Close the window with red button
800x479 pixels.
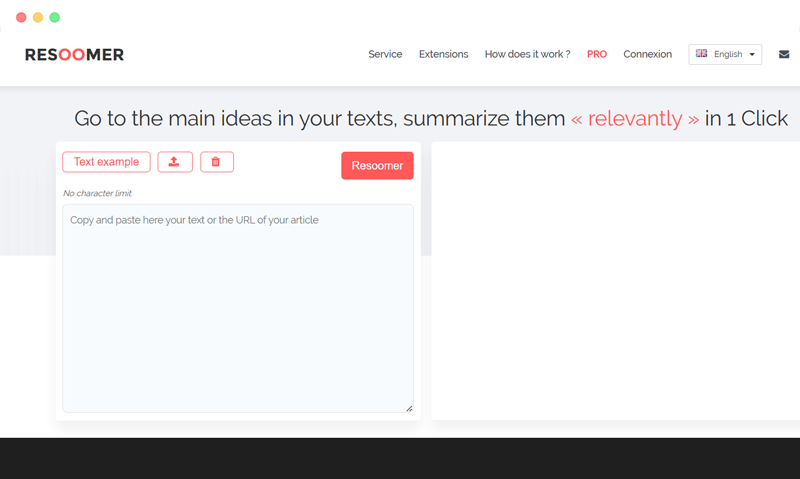click(x=22, y=17)
